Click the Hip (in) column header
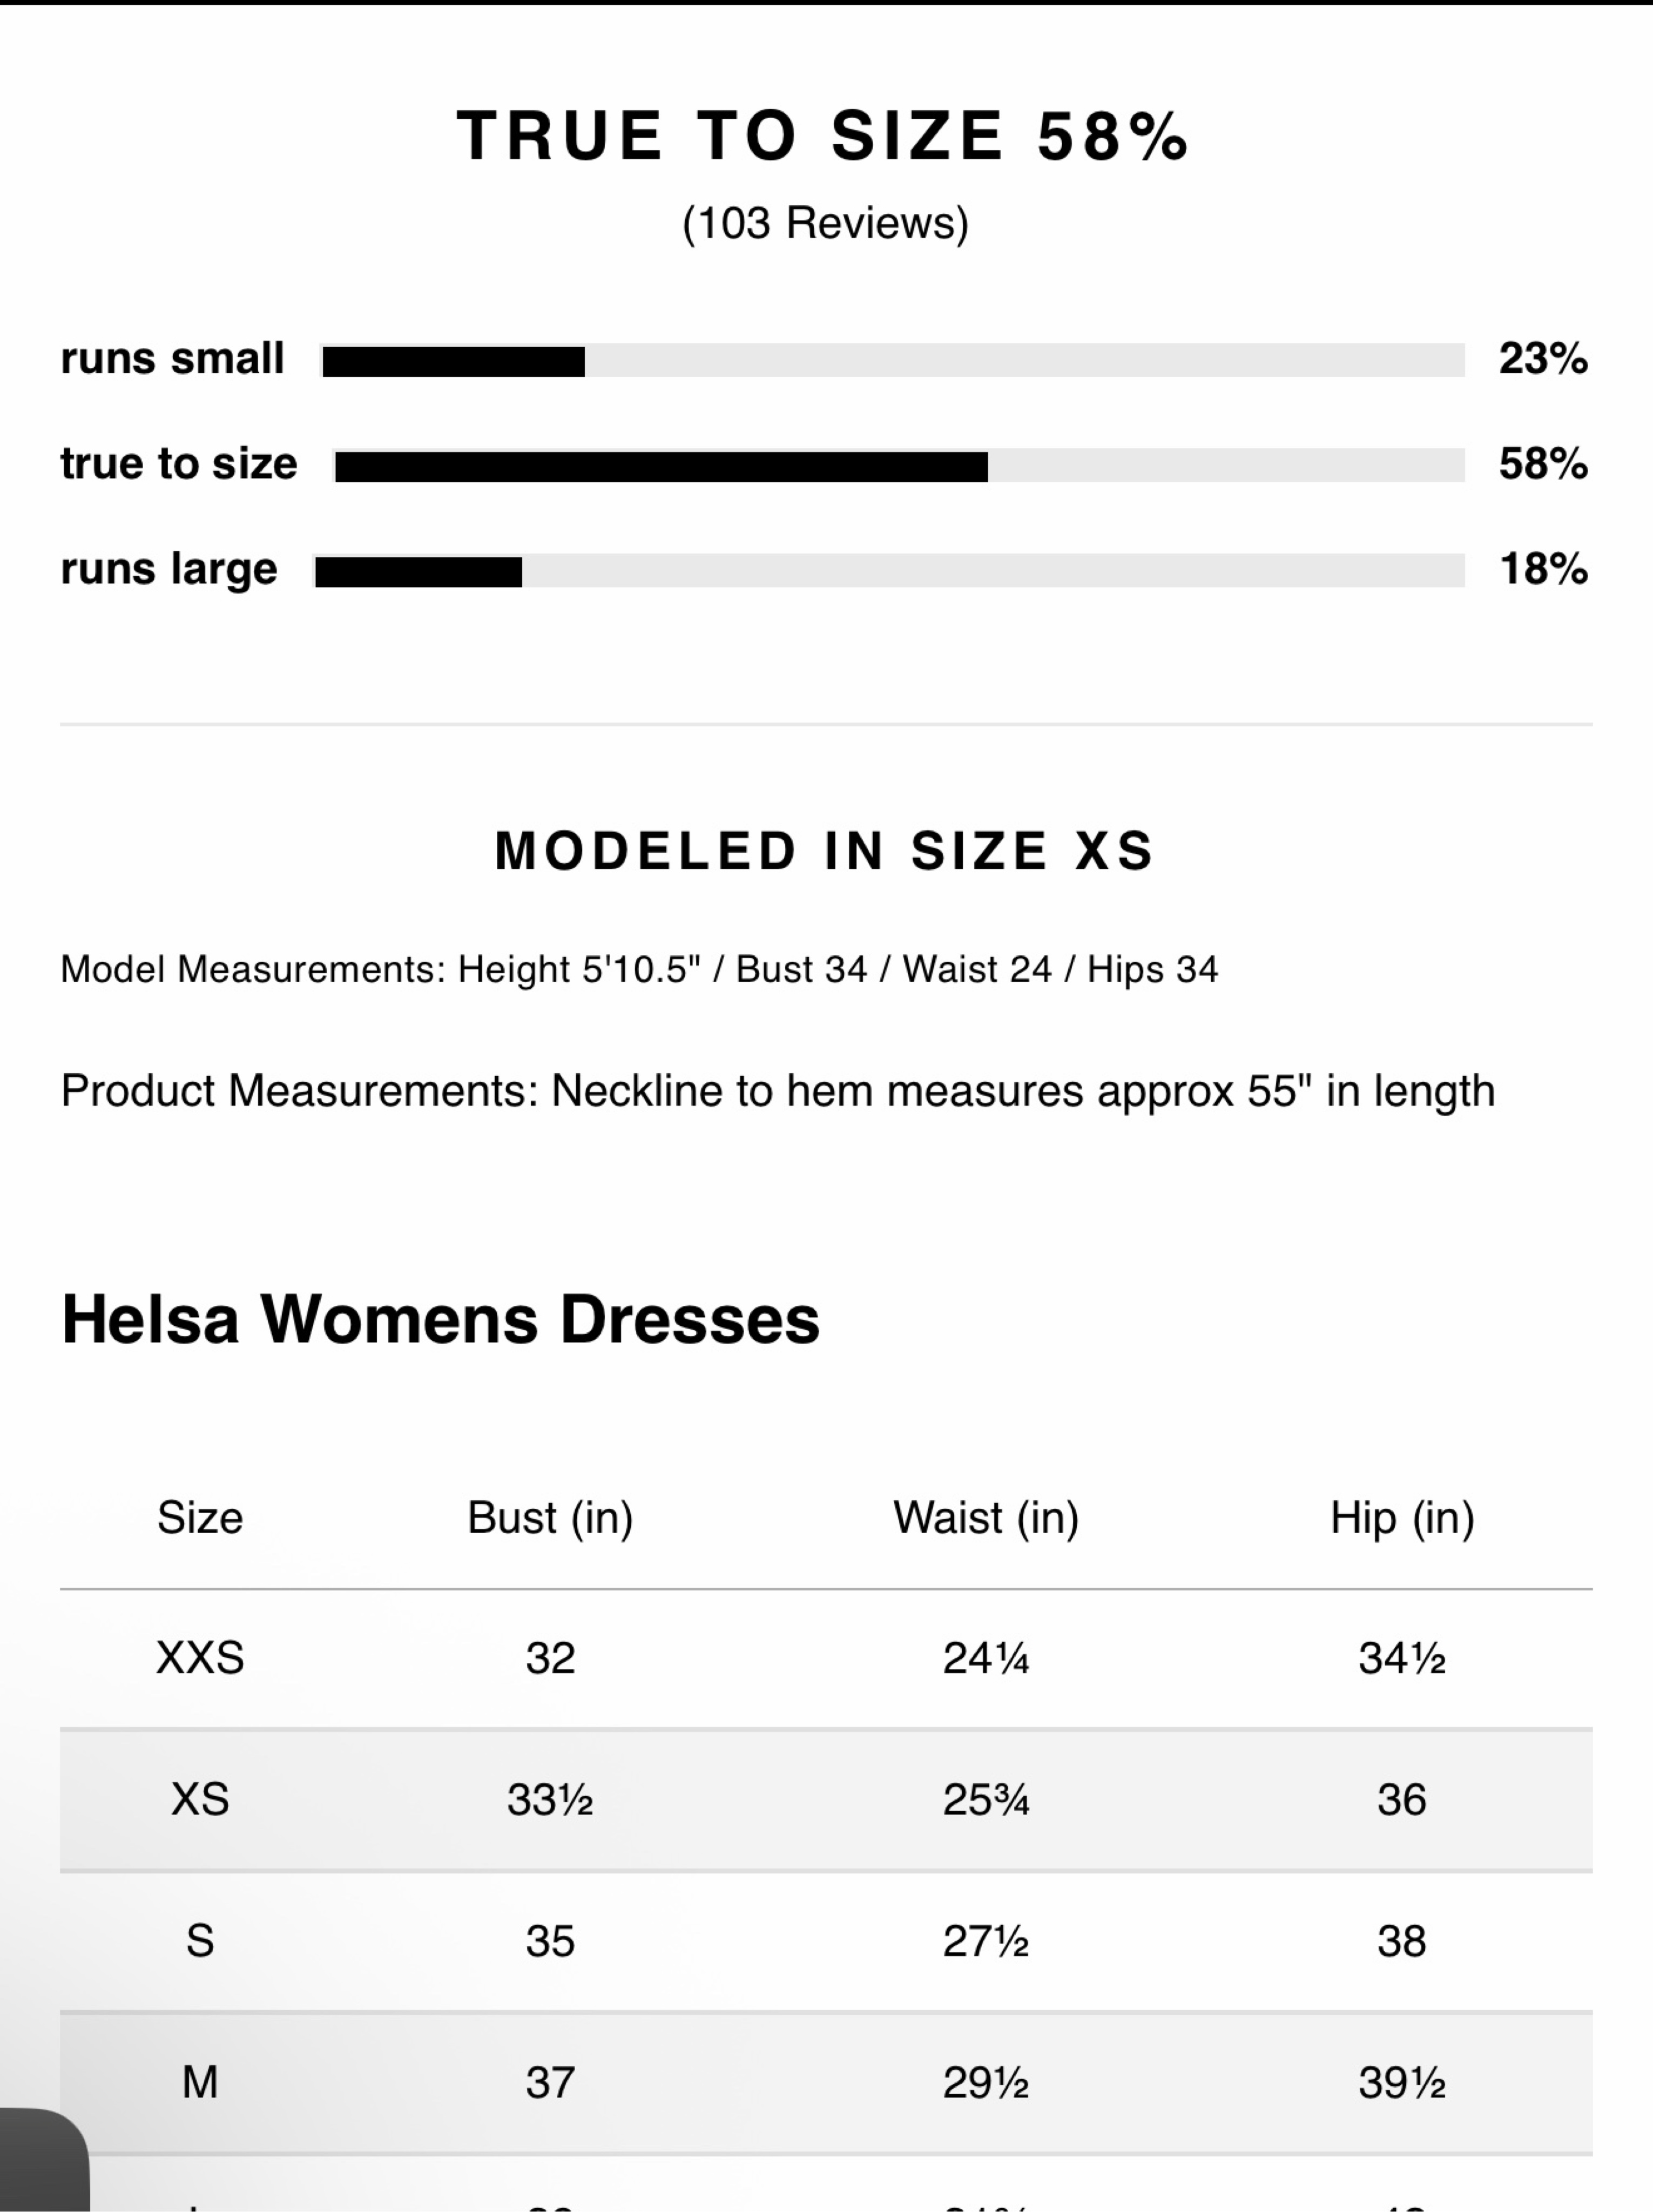The height and width of the screenshot is (2212, 1653). [1402, 1518]
